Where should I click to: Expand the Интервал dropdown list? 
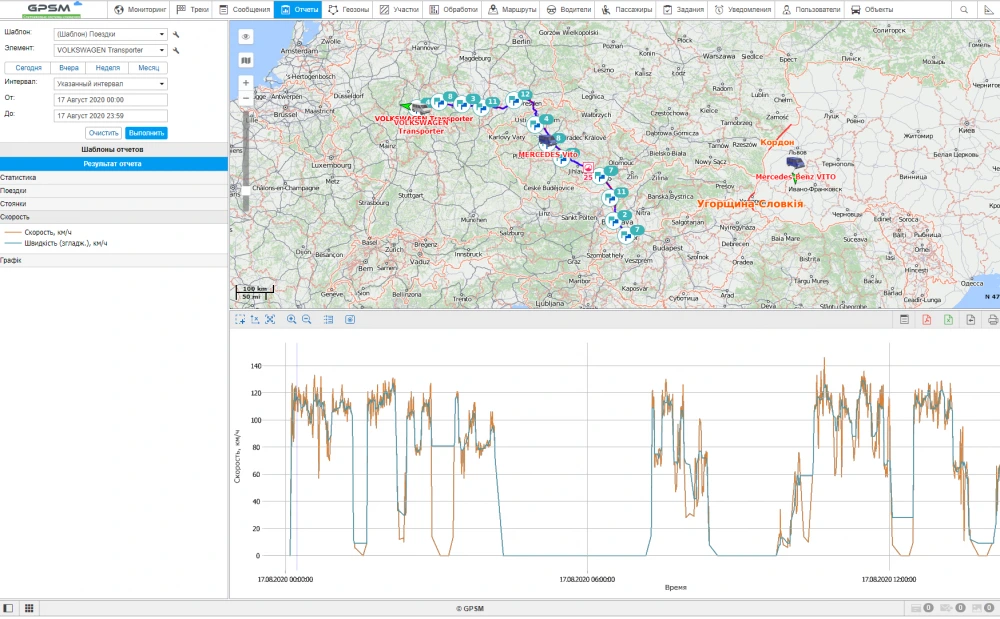110,84
